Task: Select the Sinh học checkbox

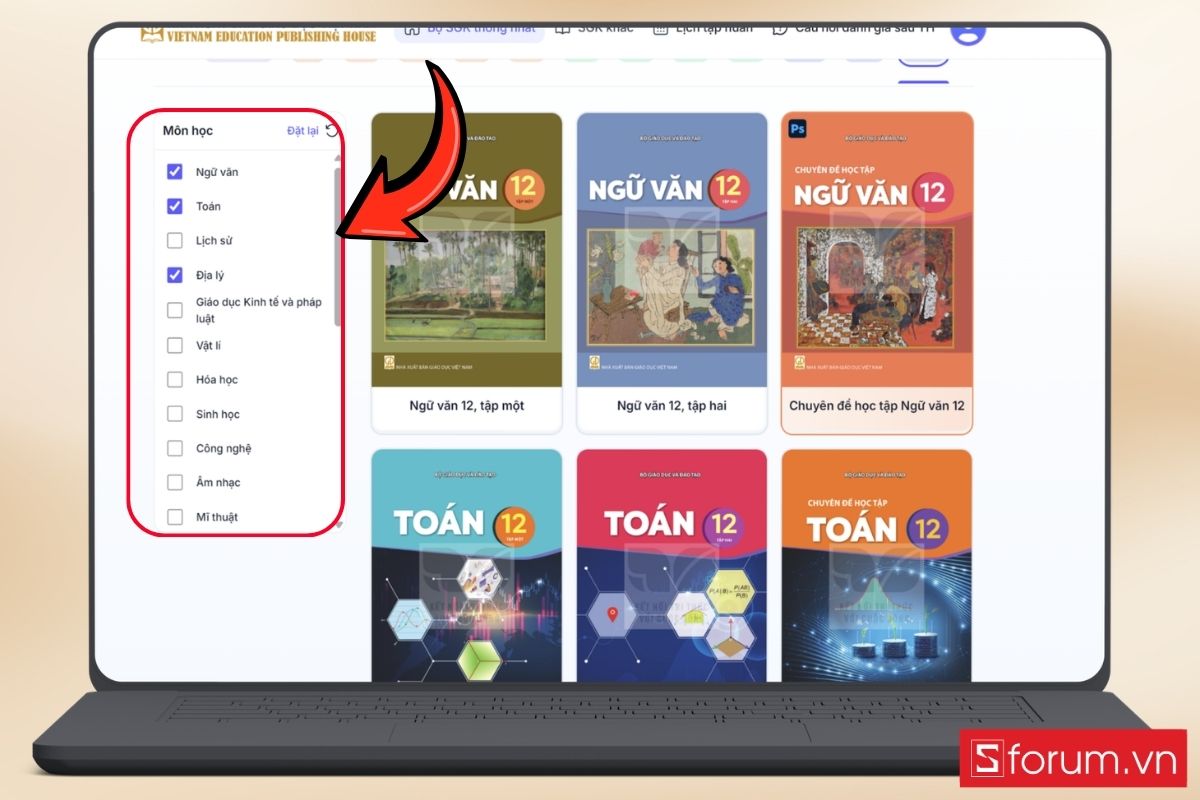Action: (x=175, y=413)
